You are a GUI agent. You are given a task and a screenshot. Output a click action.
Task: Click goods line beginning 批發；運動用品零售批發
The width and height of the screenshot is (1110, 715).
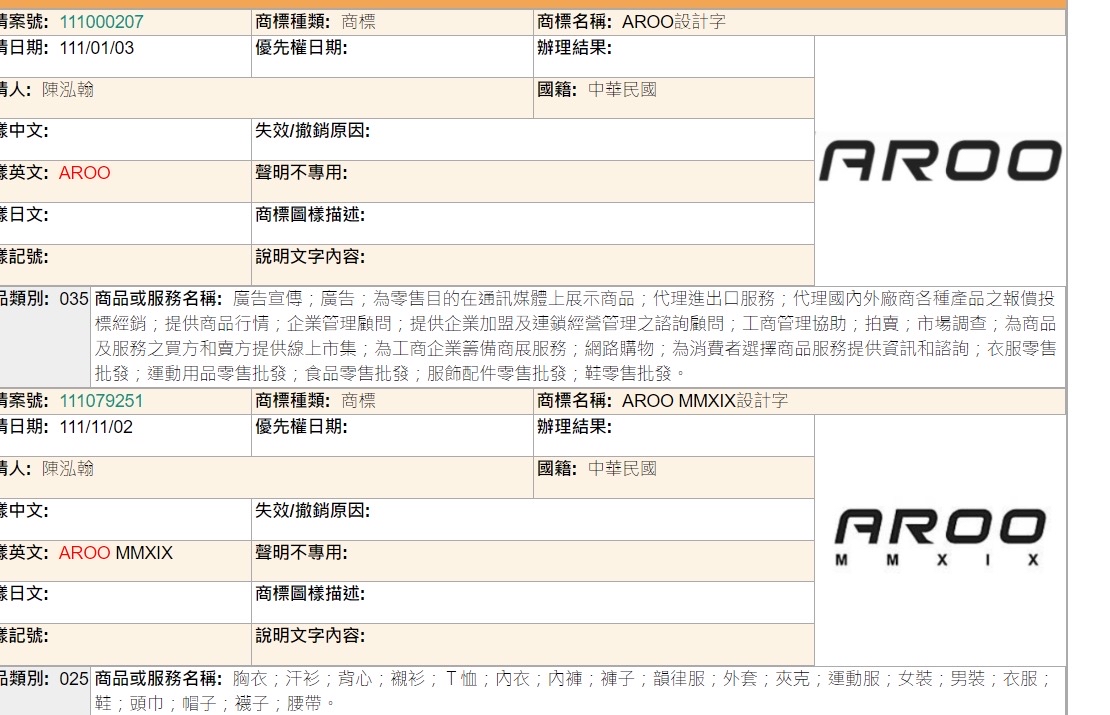pos(390,373)
